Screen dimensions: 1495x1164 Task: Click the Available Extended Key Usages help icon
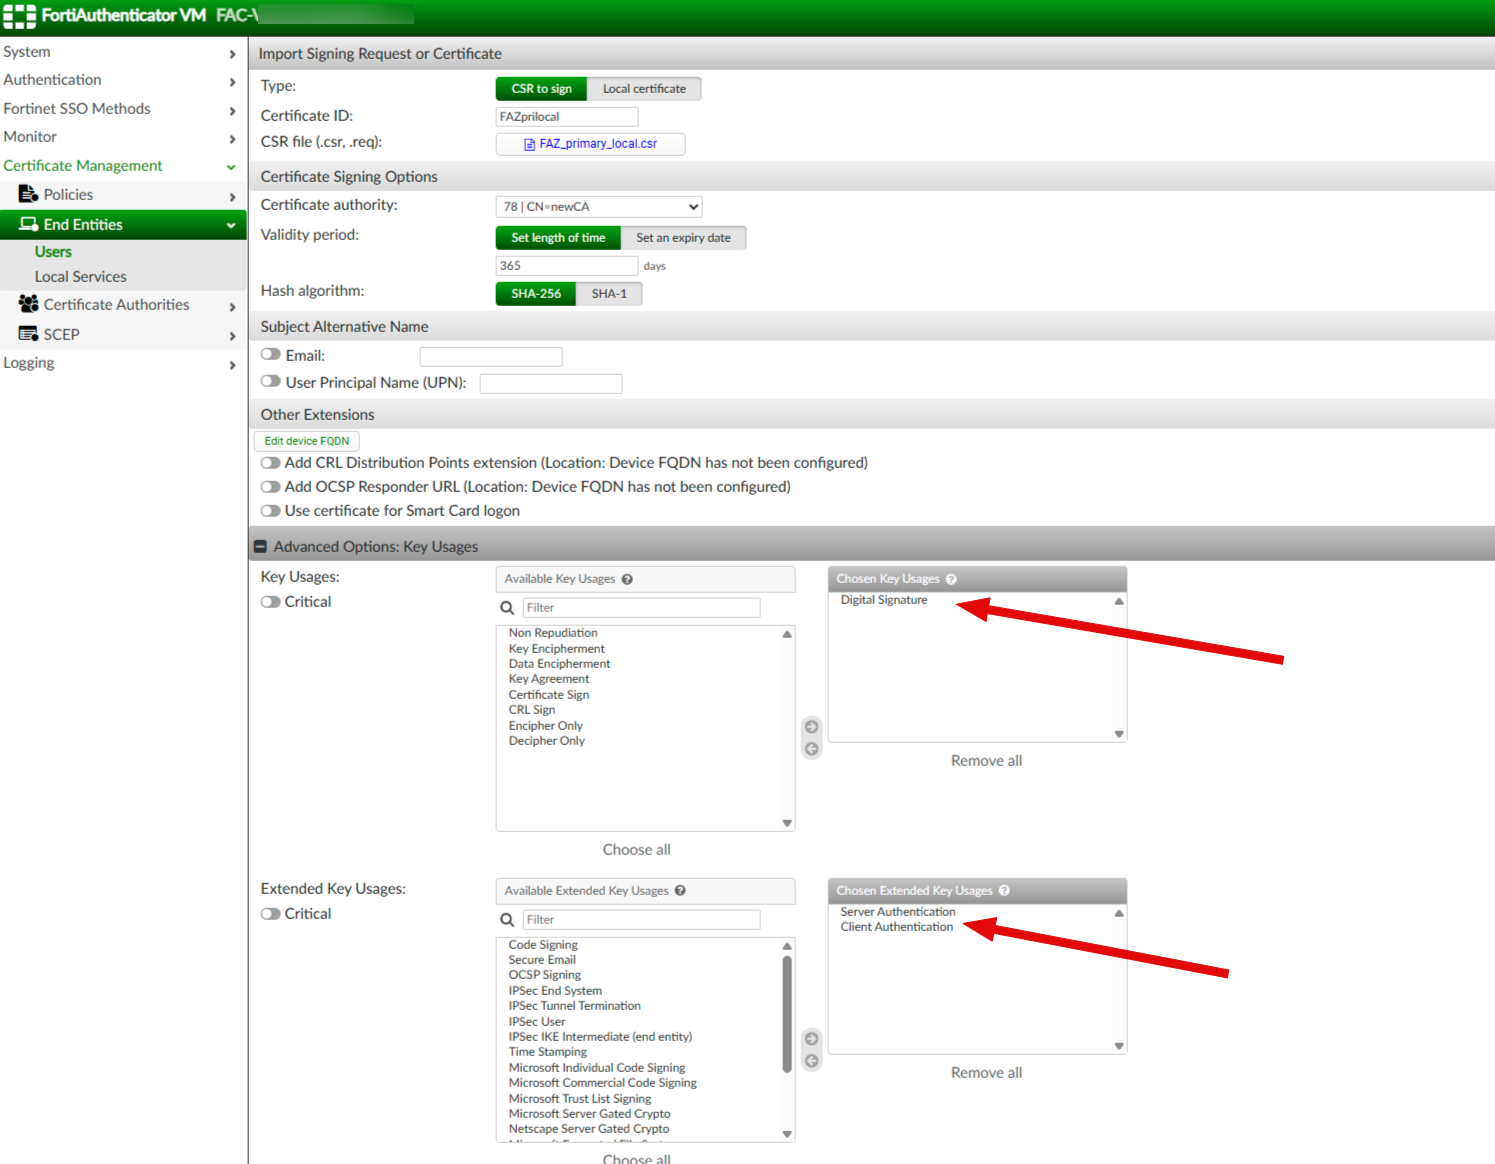coord(680,891)
